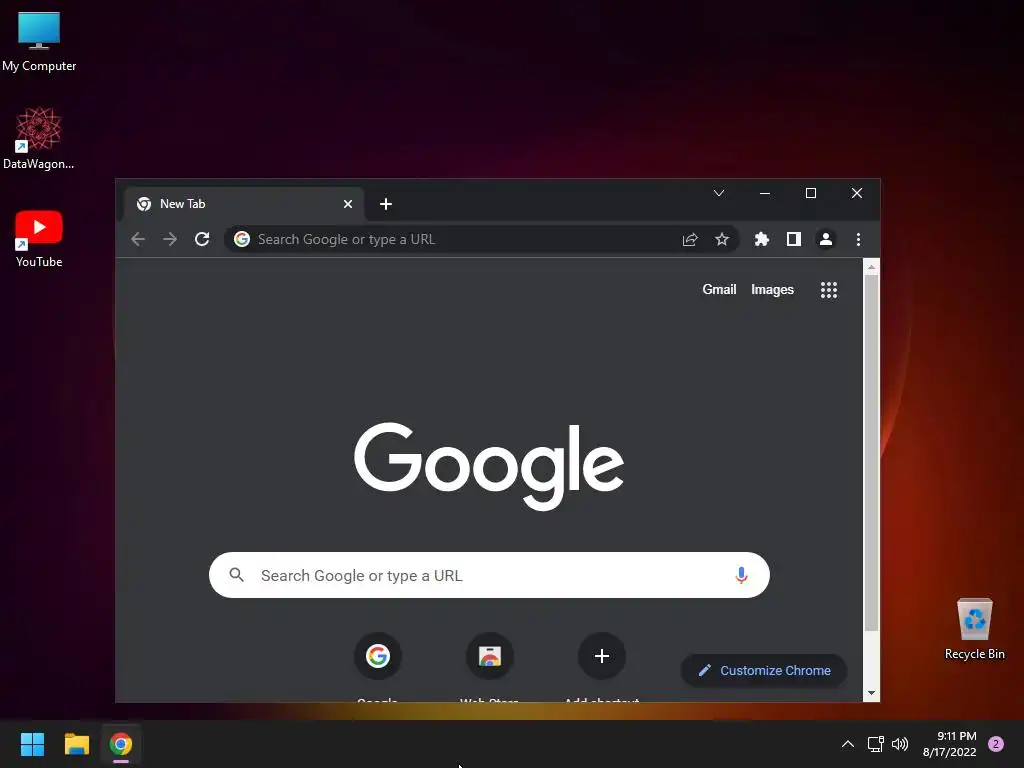The image size is (1024, 768).
Task: Select the Recycle Bin desktop icon
Action: 974,629
